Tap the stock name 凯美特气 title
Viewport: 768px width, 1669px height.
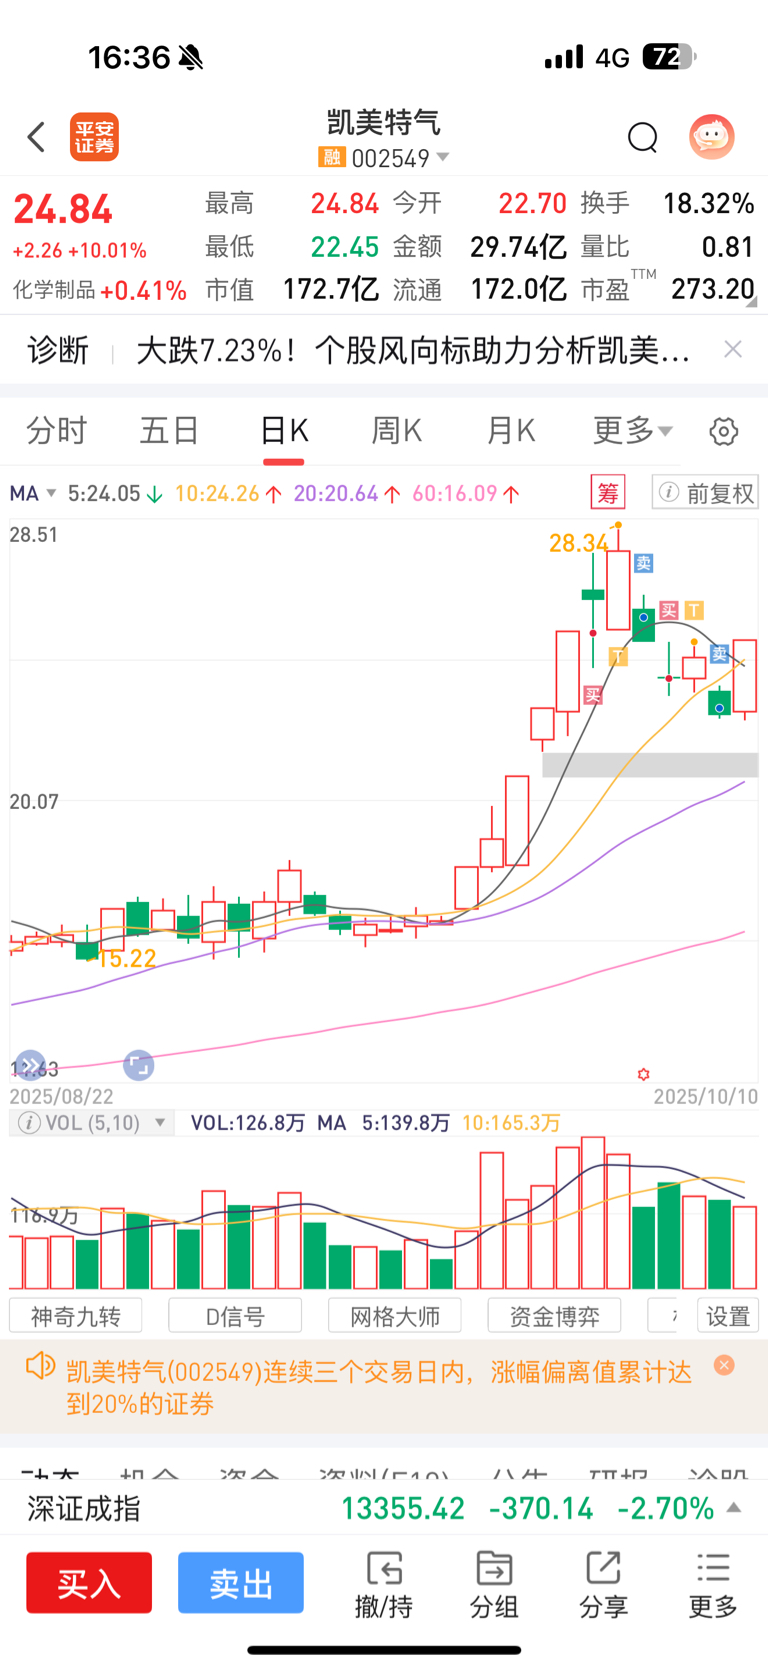click(384, 122)
